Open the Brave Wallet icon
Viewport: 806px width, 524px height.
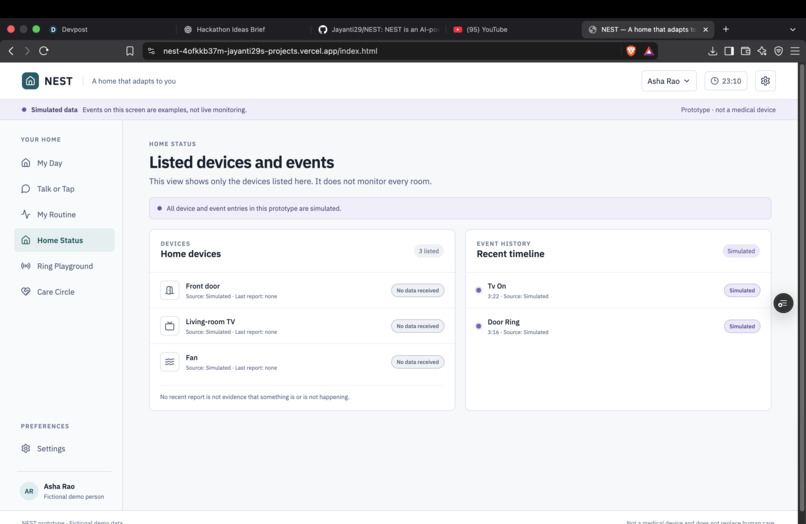click(745, 51)
